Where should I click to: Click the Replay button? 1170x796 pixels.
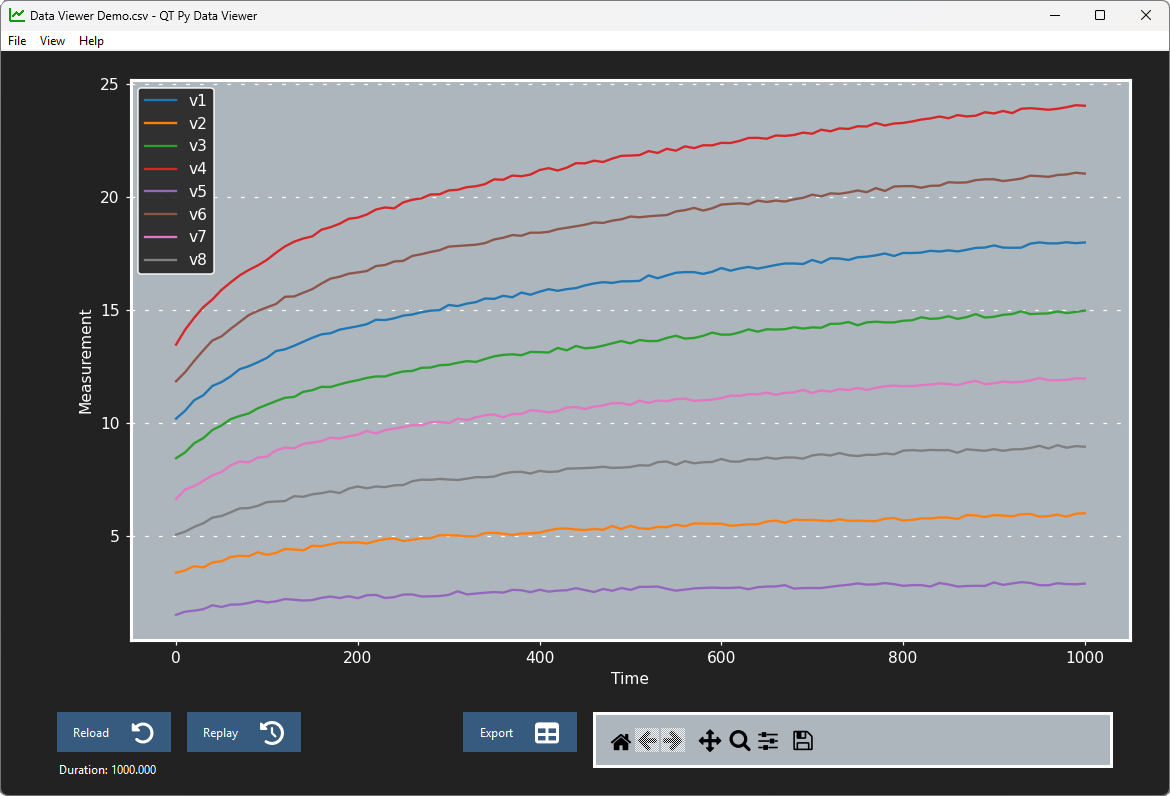click(x=244, y=732)
